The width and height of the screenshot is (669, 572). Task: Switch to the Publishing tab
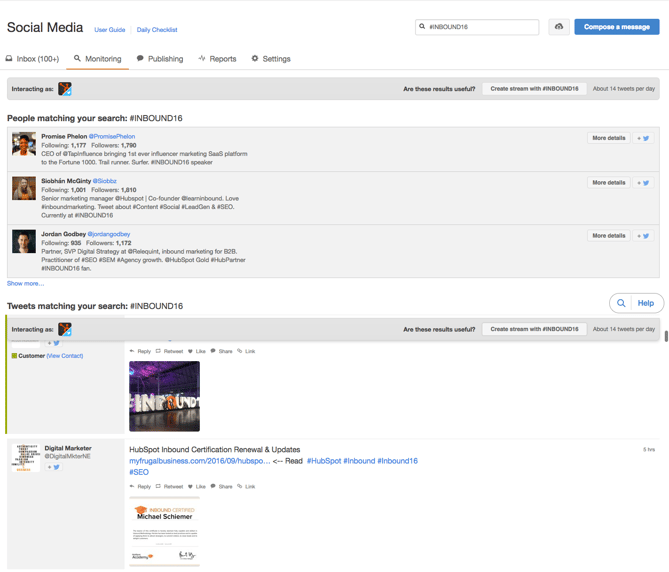tap(160, 59)
